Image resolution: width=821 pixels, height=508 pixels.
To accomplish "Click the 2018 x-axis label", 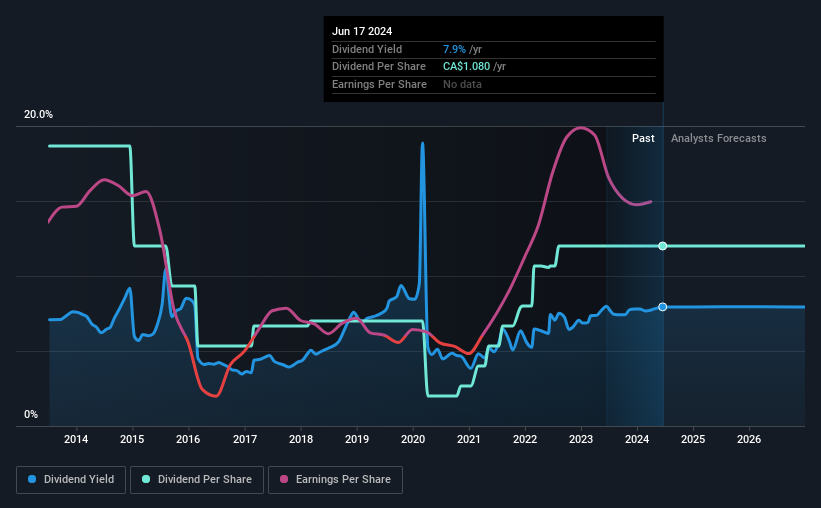I will (301, 439).
